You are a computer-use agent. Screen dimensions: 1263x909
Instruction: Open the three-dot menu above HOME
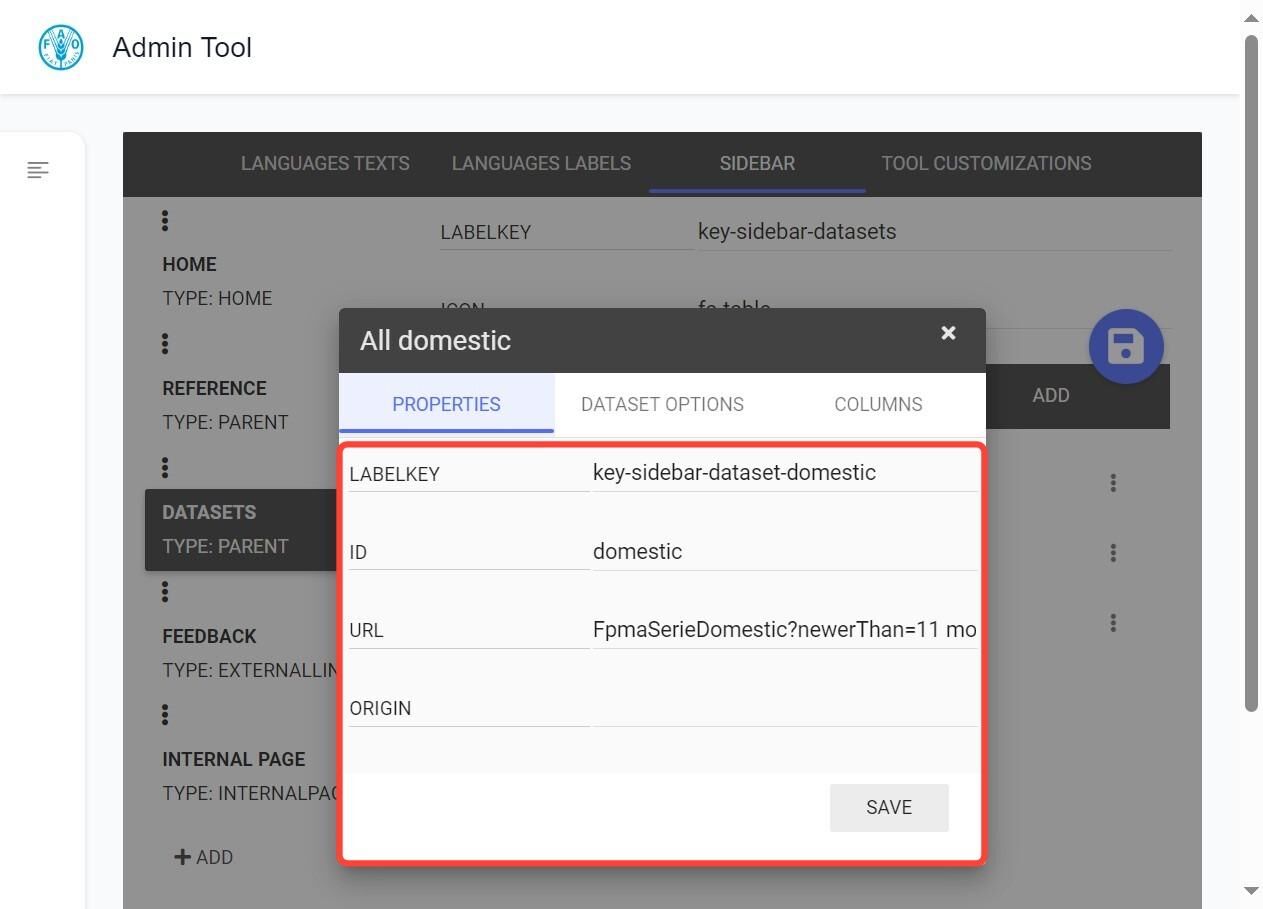[165, 221]
